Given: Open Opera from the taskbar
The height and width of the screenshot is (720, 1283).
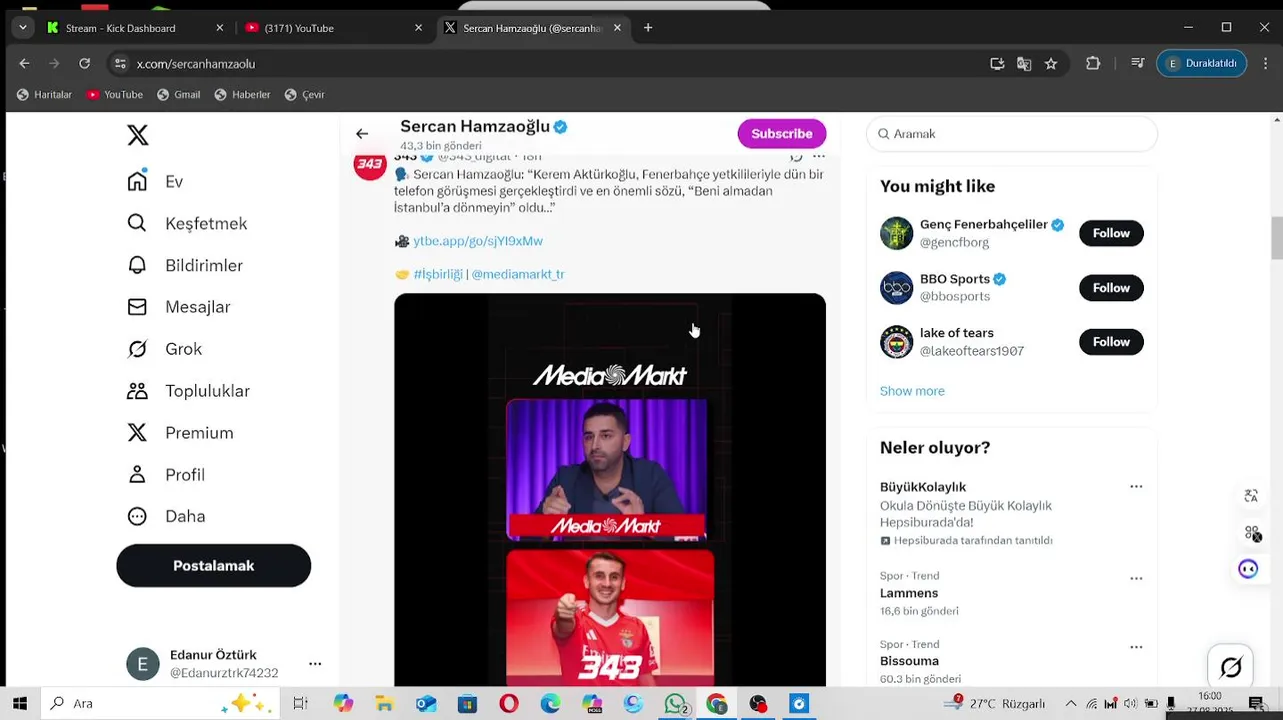Looking at the screenshot, I should tap(509, 704).
